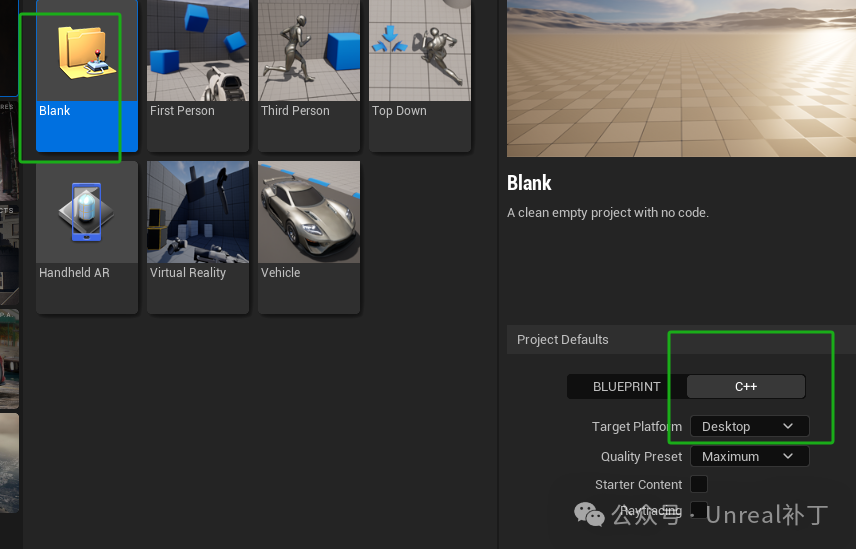Open the Quality Preset Maximum dropdown

coord(750,456)
